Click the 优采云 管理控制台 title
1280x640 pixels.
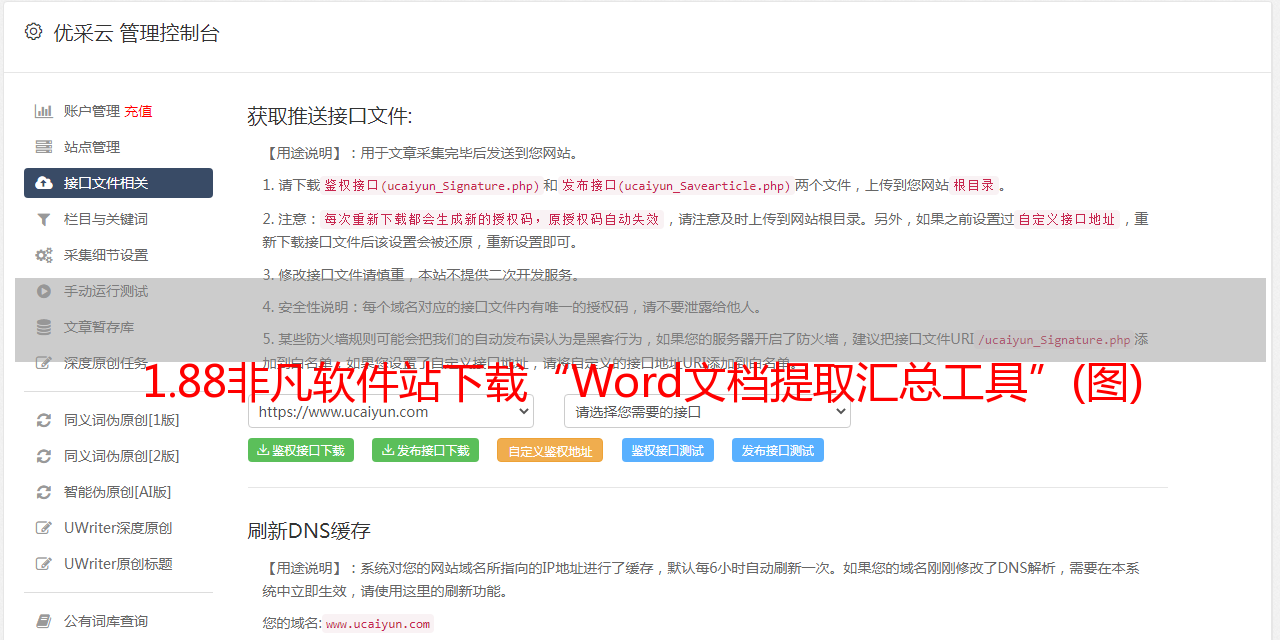tap(136, 33)
